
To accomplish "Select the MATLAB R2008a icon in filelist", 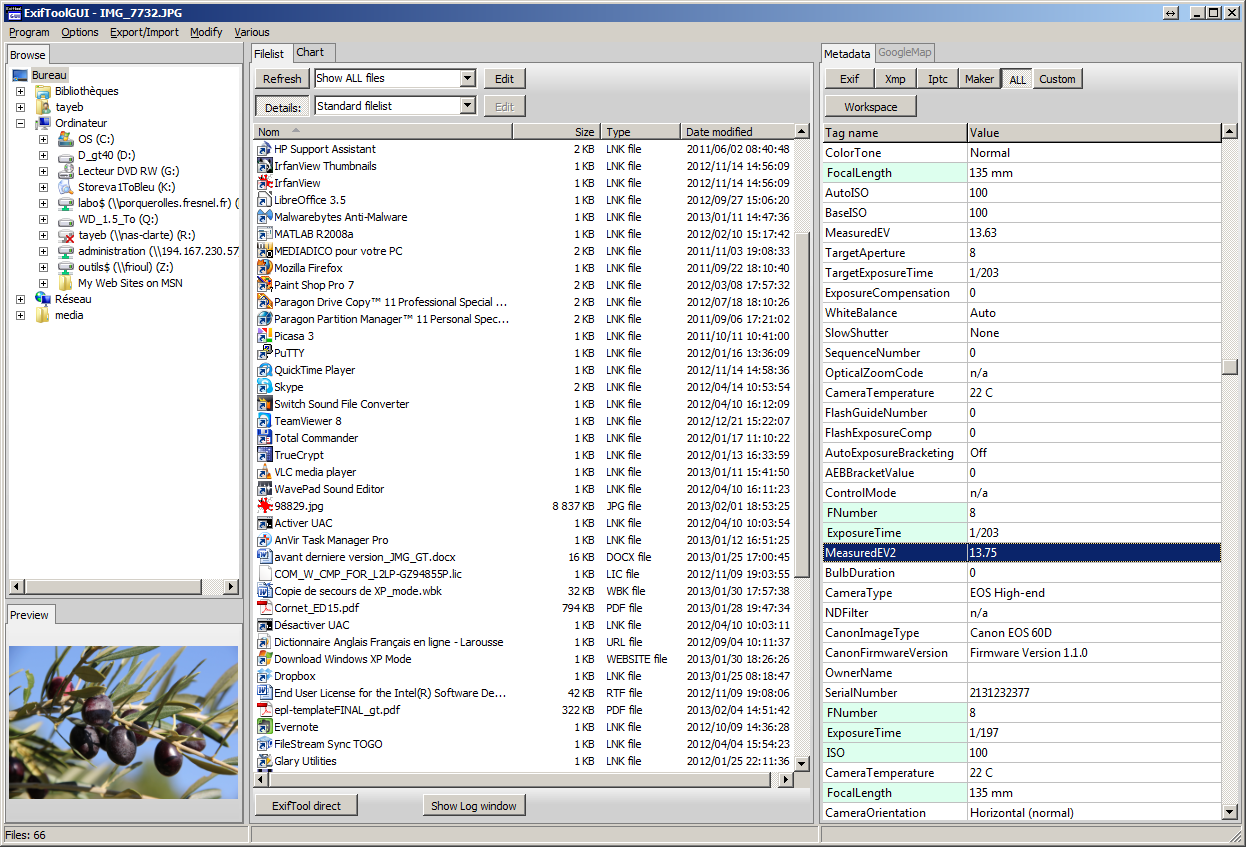I will (265, 234).
